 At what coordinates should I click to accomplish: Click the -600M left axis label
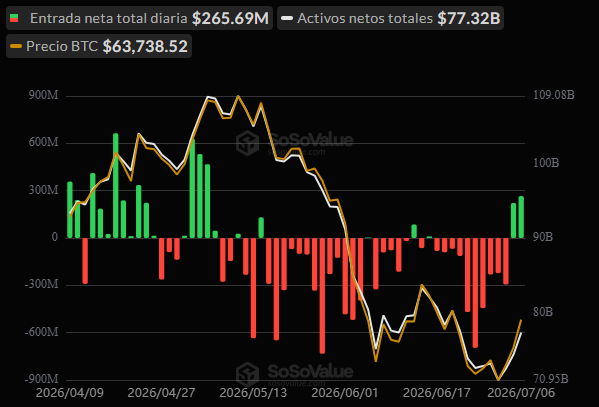point(42,332)
